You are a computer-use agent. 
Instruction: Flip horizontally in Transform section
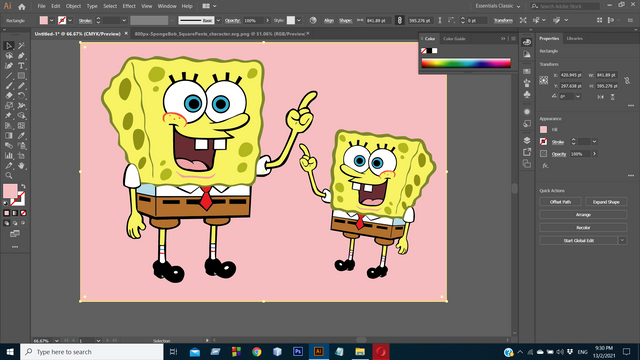pos(600,97)
